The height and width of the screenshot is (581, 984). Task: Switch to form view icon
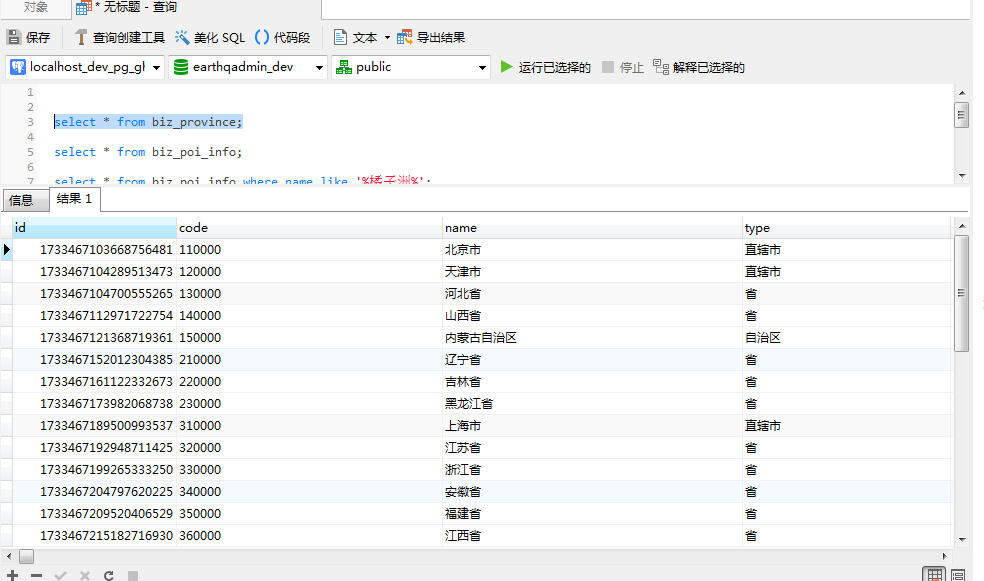click(x=958, y=574)
